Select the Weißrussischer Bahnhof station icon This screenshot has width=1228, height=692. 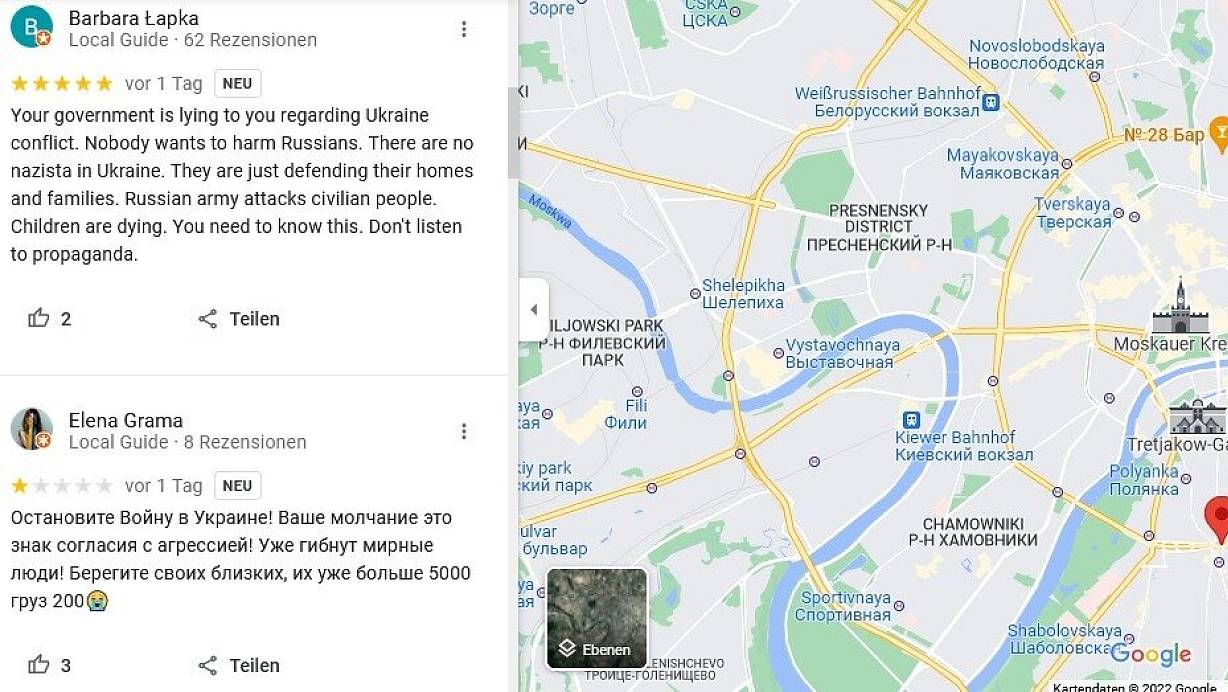pos(991,102)
